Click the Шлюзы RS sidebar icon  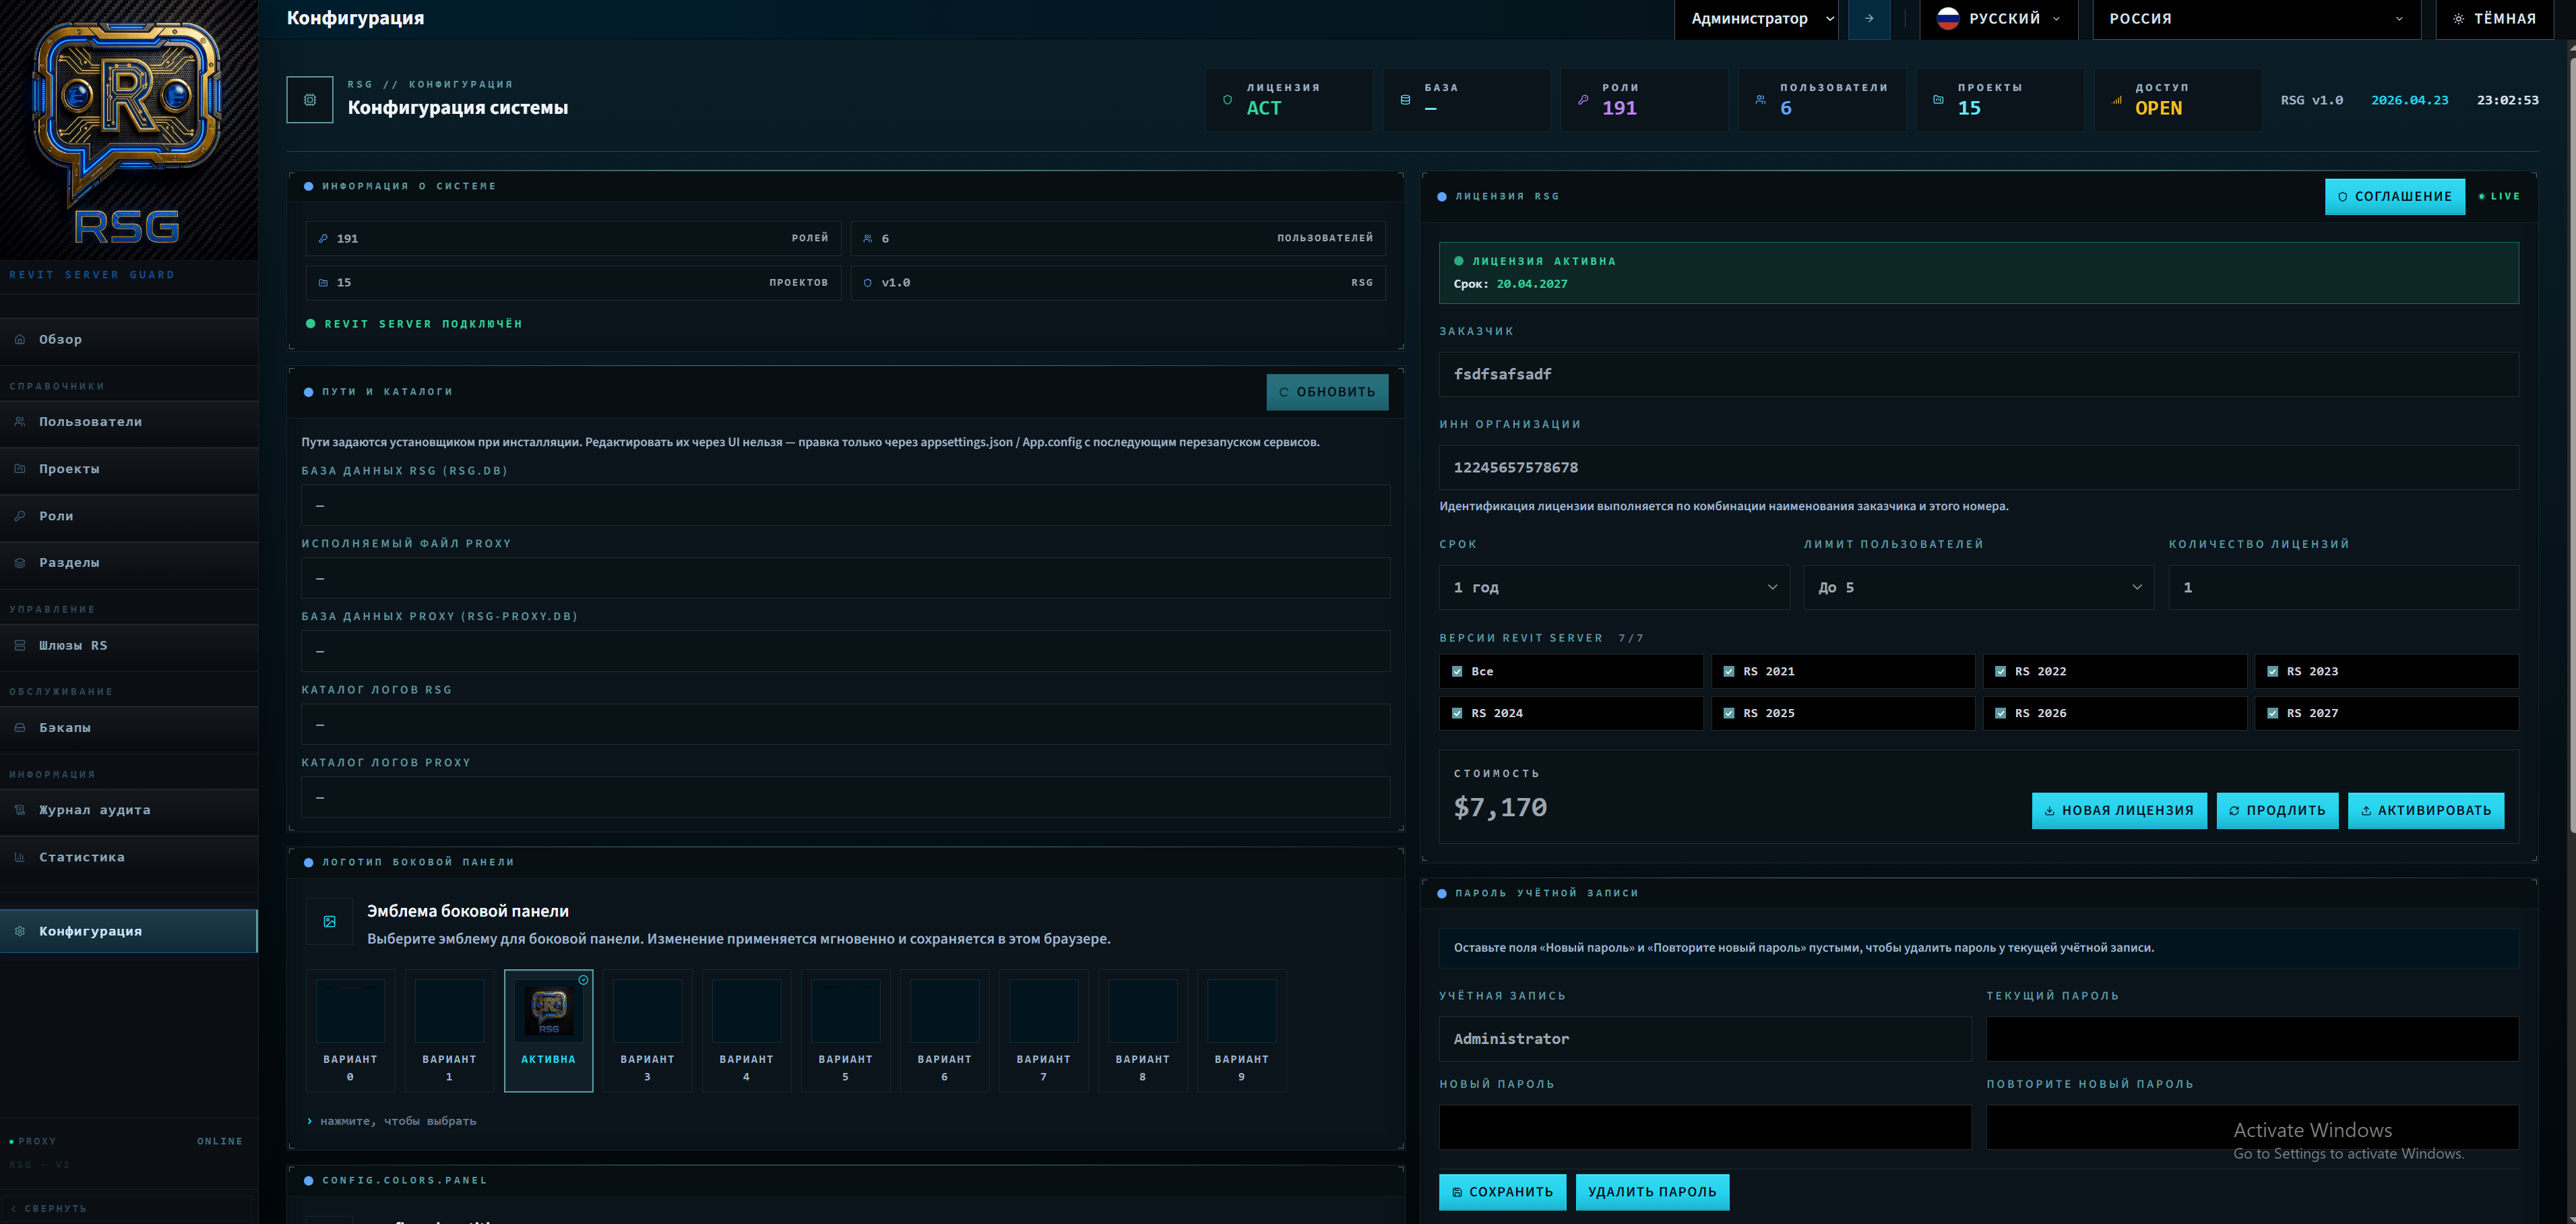click(20, 645)
